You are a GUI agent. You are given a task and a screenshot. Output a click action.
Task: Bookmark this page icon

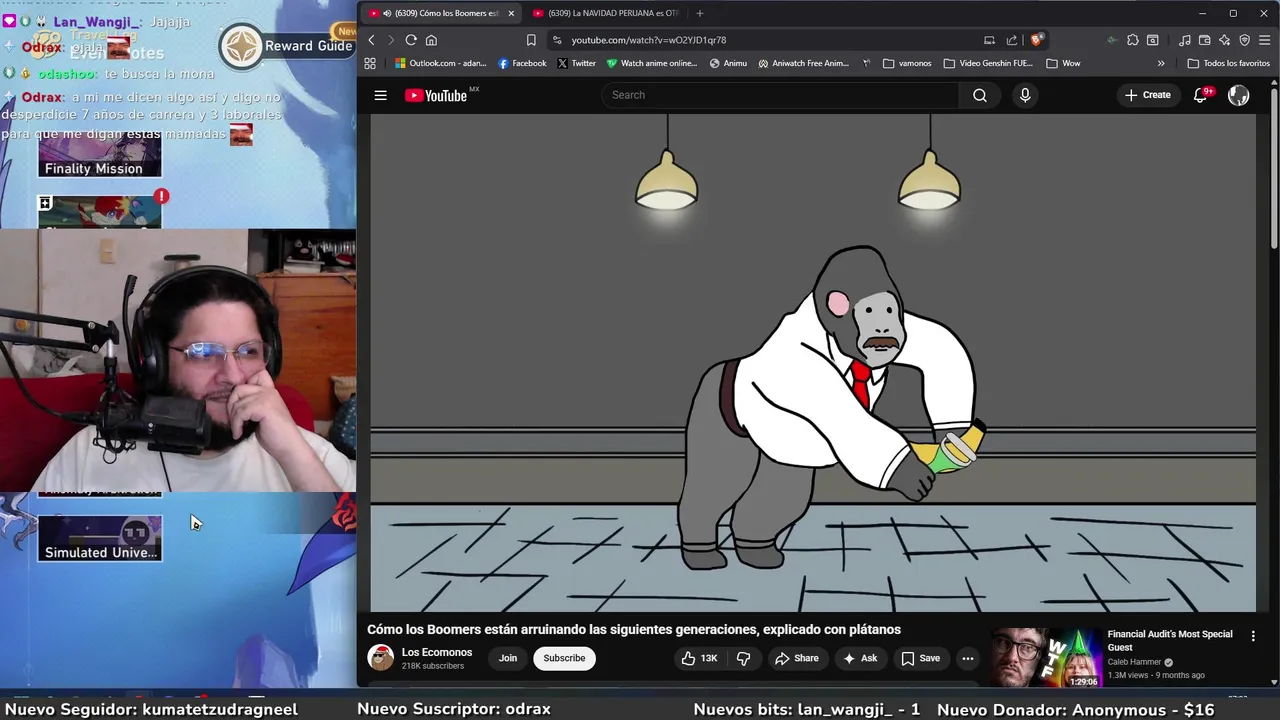coord(531,40)
